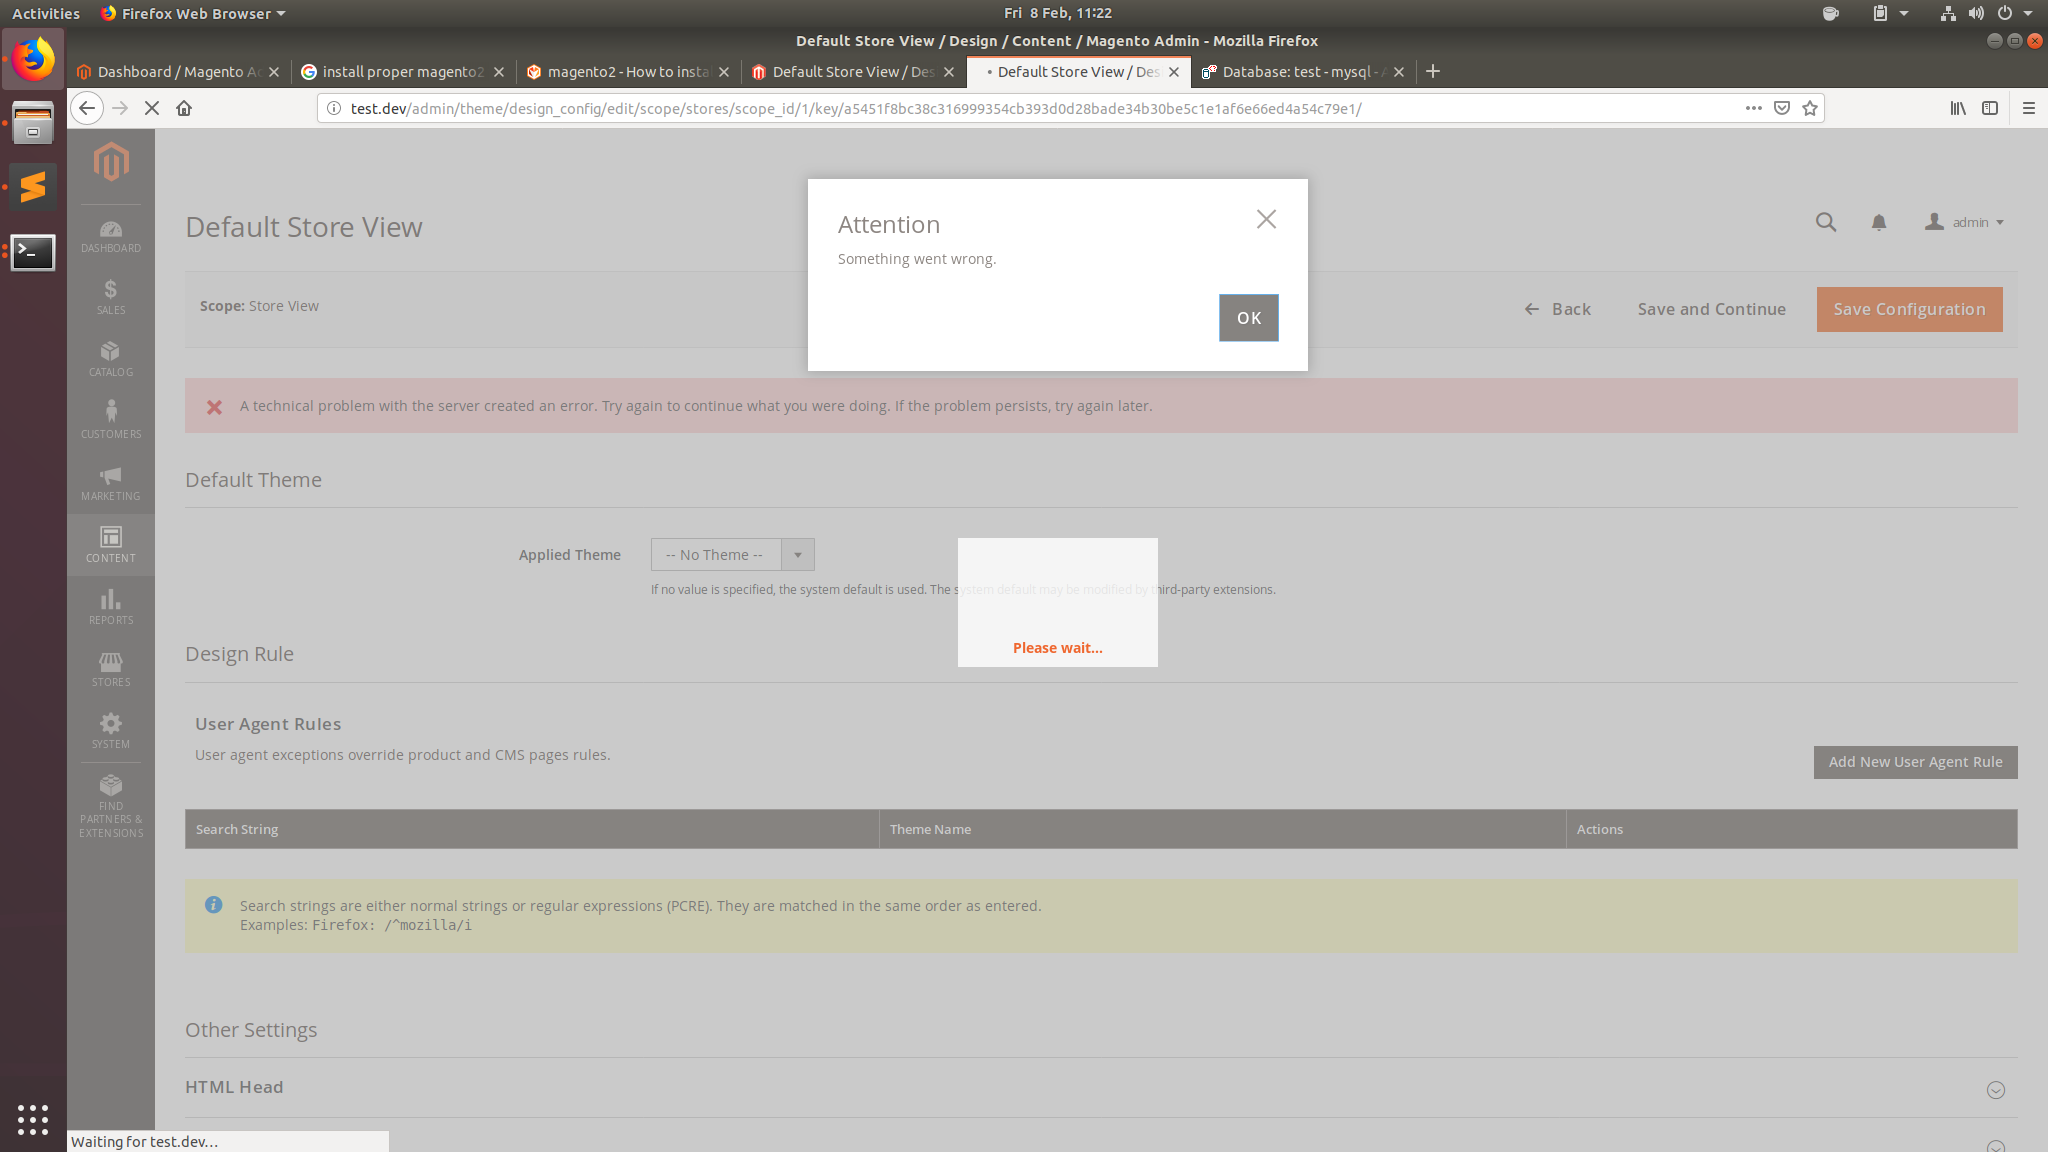Select the Reports icon
2048x1152 pixels.
[x=110, y=602]
